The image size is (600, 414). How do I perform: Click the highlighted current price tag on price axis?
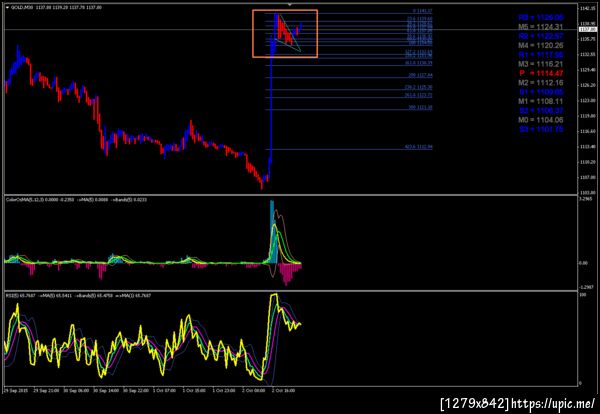pyautogui.click(x=588, y=29)
